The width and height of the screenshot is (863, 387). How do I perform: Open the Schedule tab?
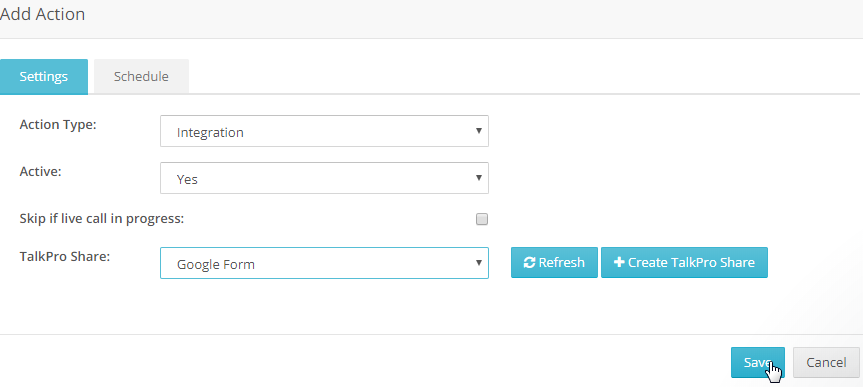pyautogui.click(x=141, y=77)
